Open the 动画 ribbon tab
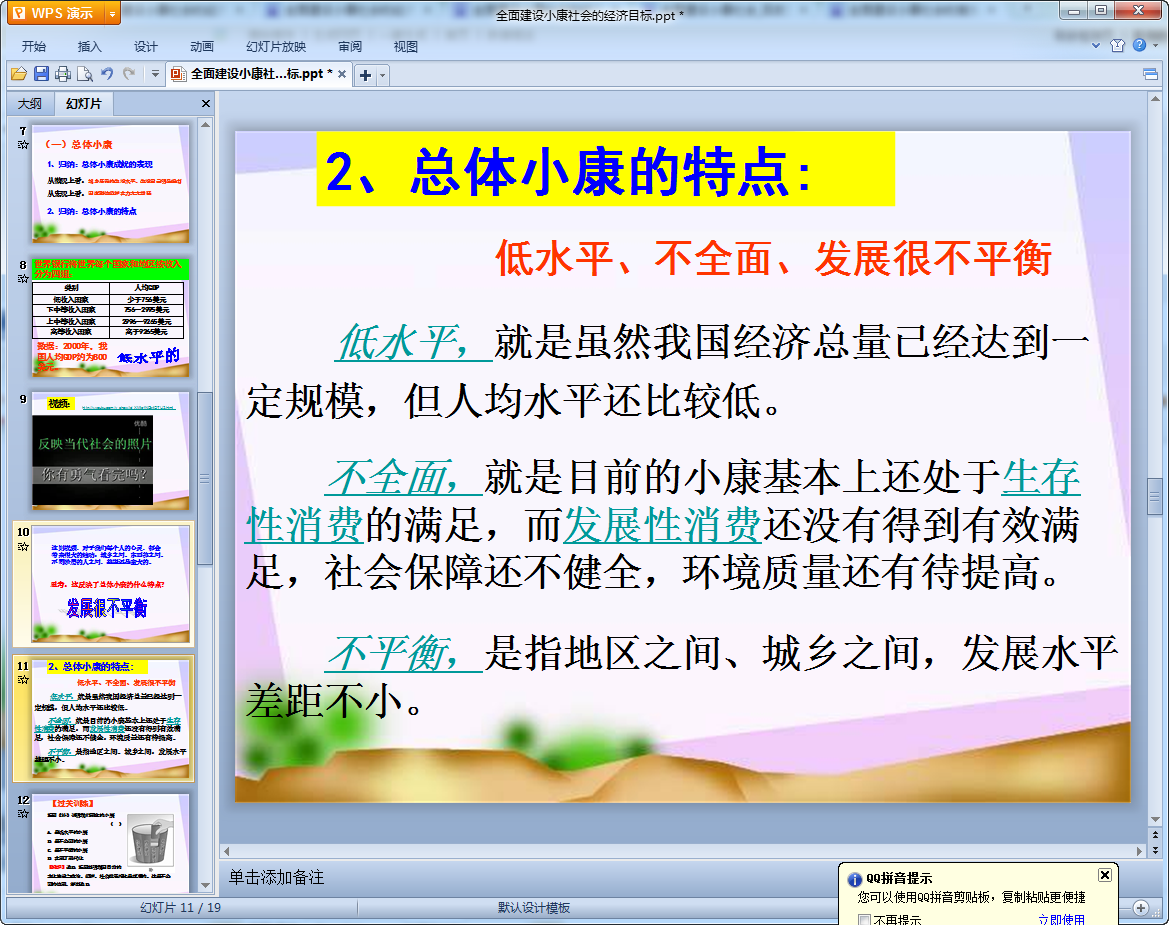The width and height of the screenshot is (1169, 925). (201, 46)
